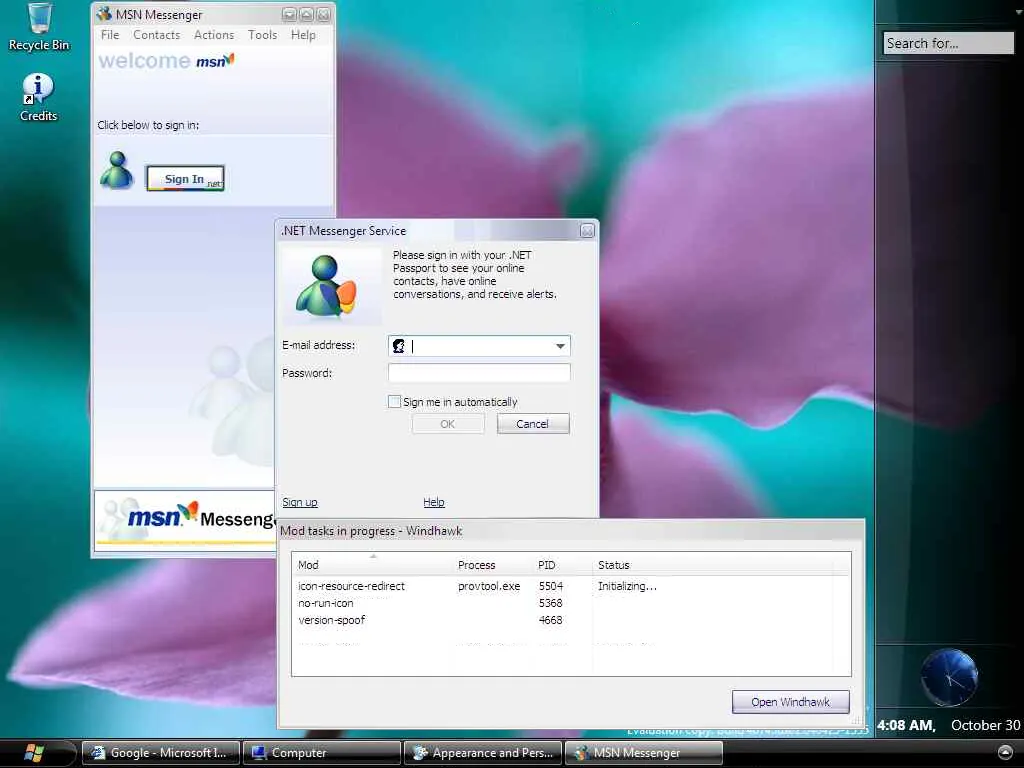Switch to Appearance and Pers... taskbar button
This screenshot has width=1024, height=768.
coord(483,753)
